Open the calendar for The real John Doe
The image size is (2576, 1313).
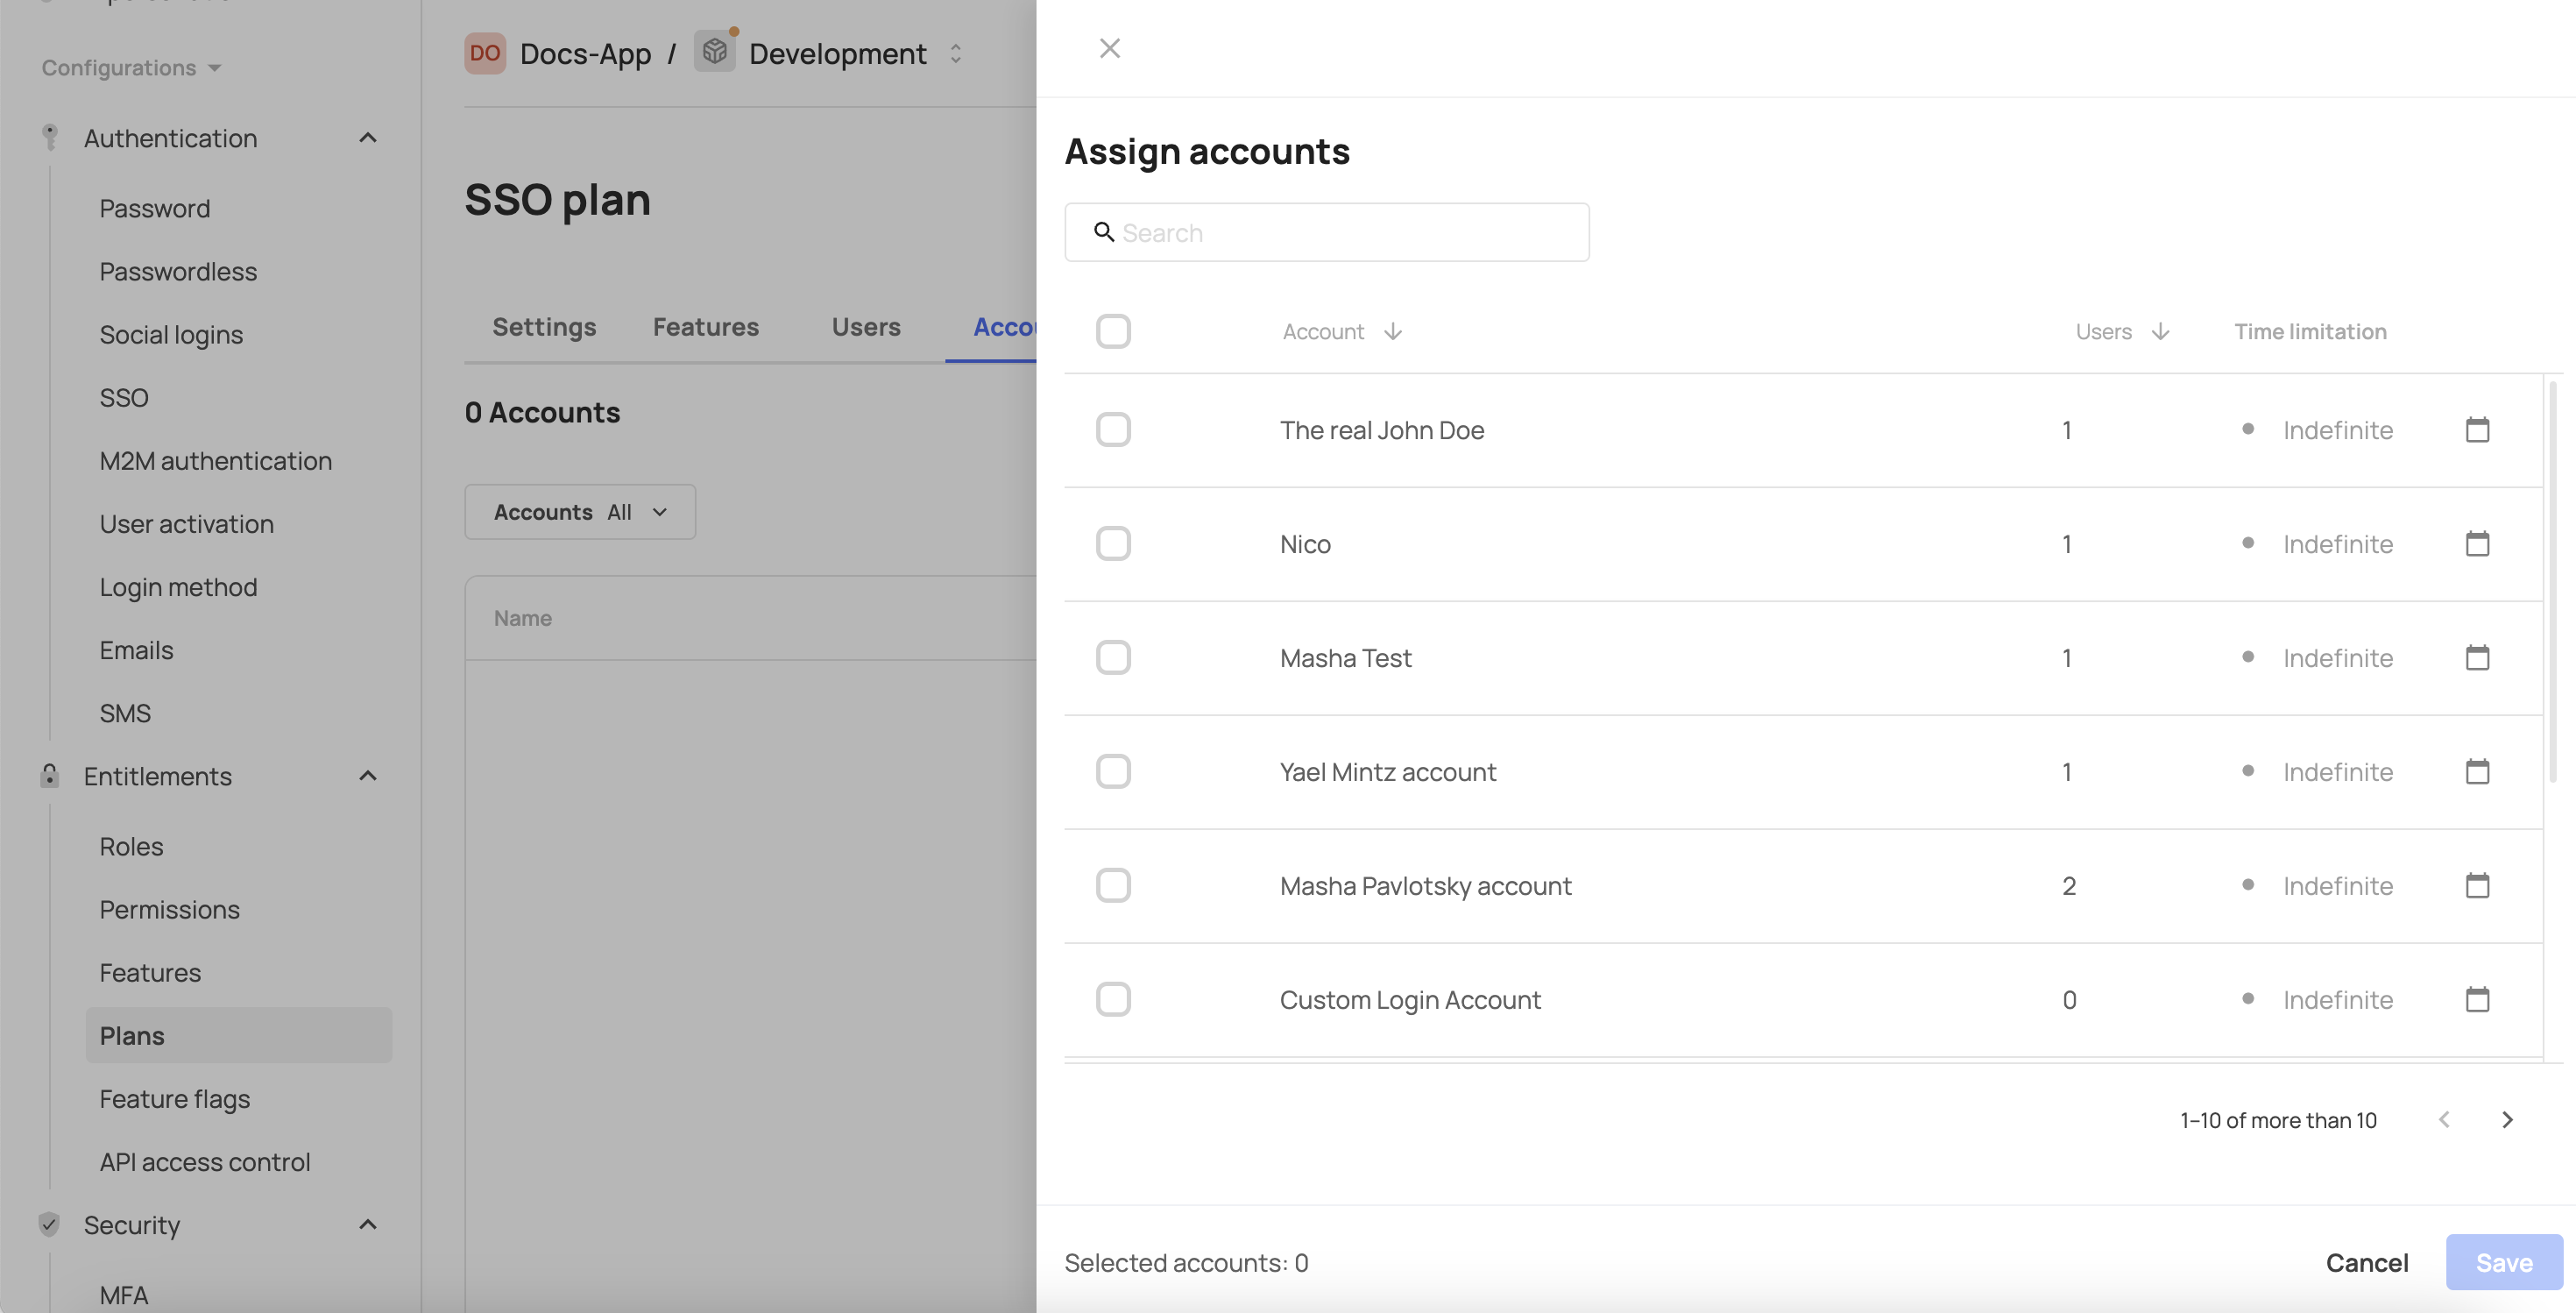2477,430
